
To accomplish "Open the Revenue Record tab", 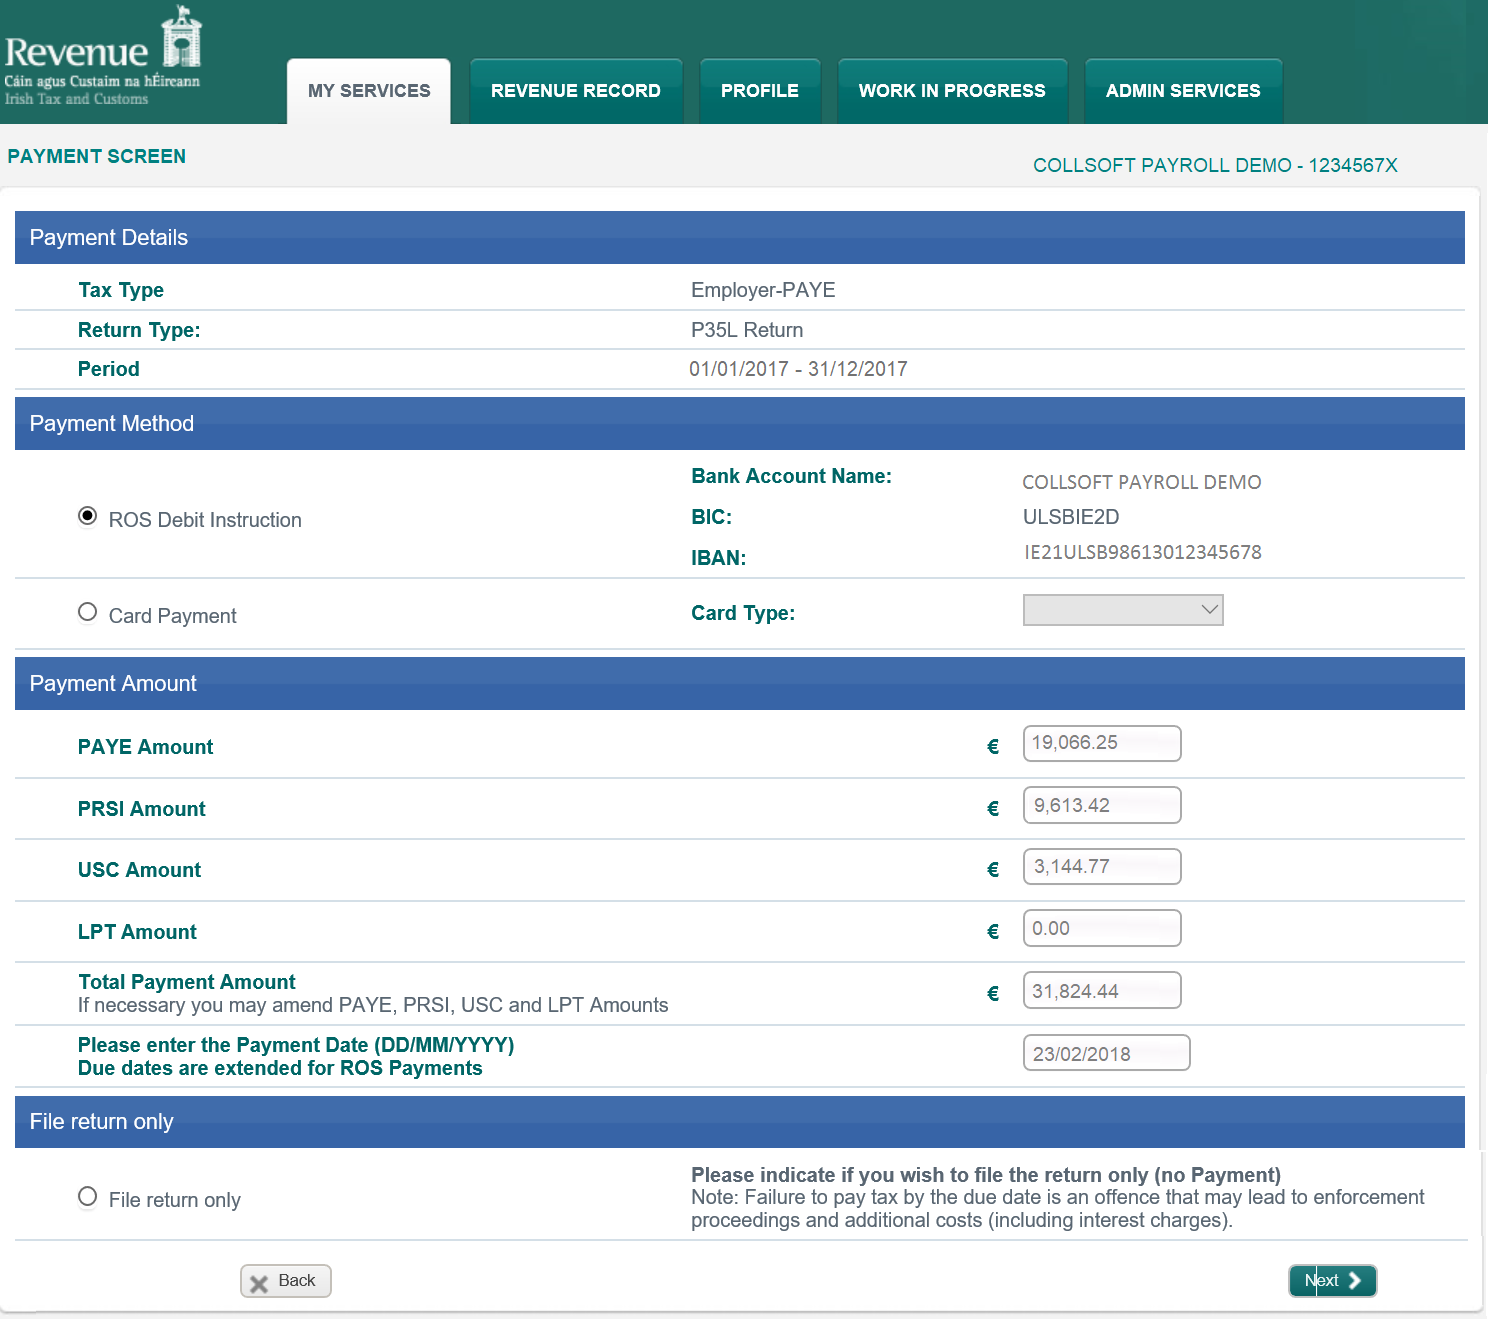I will pyautogui.click(x=575, y=91).
